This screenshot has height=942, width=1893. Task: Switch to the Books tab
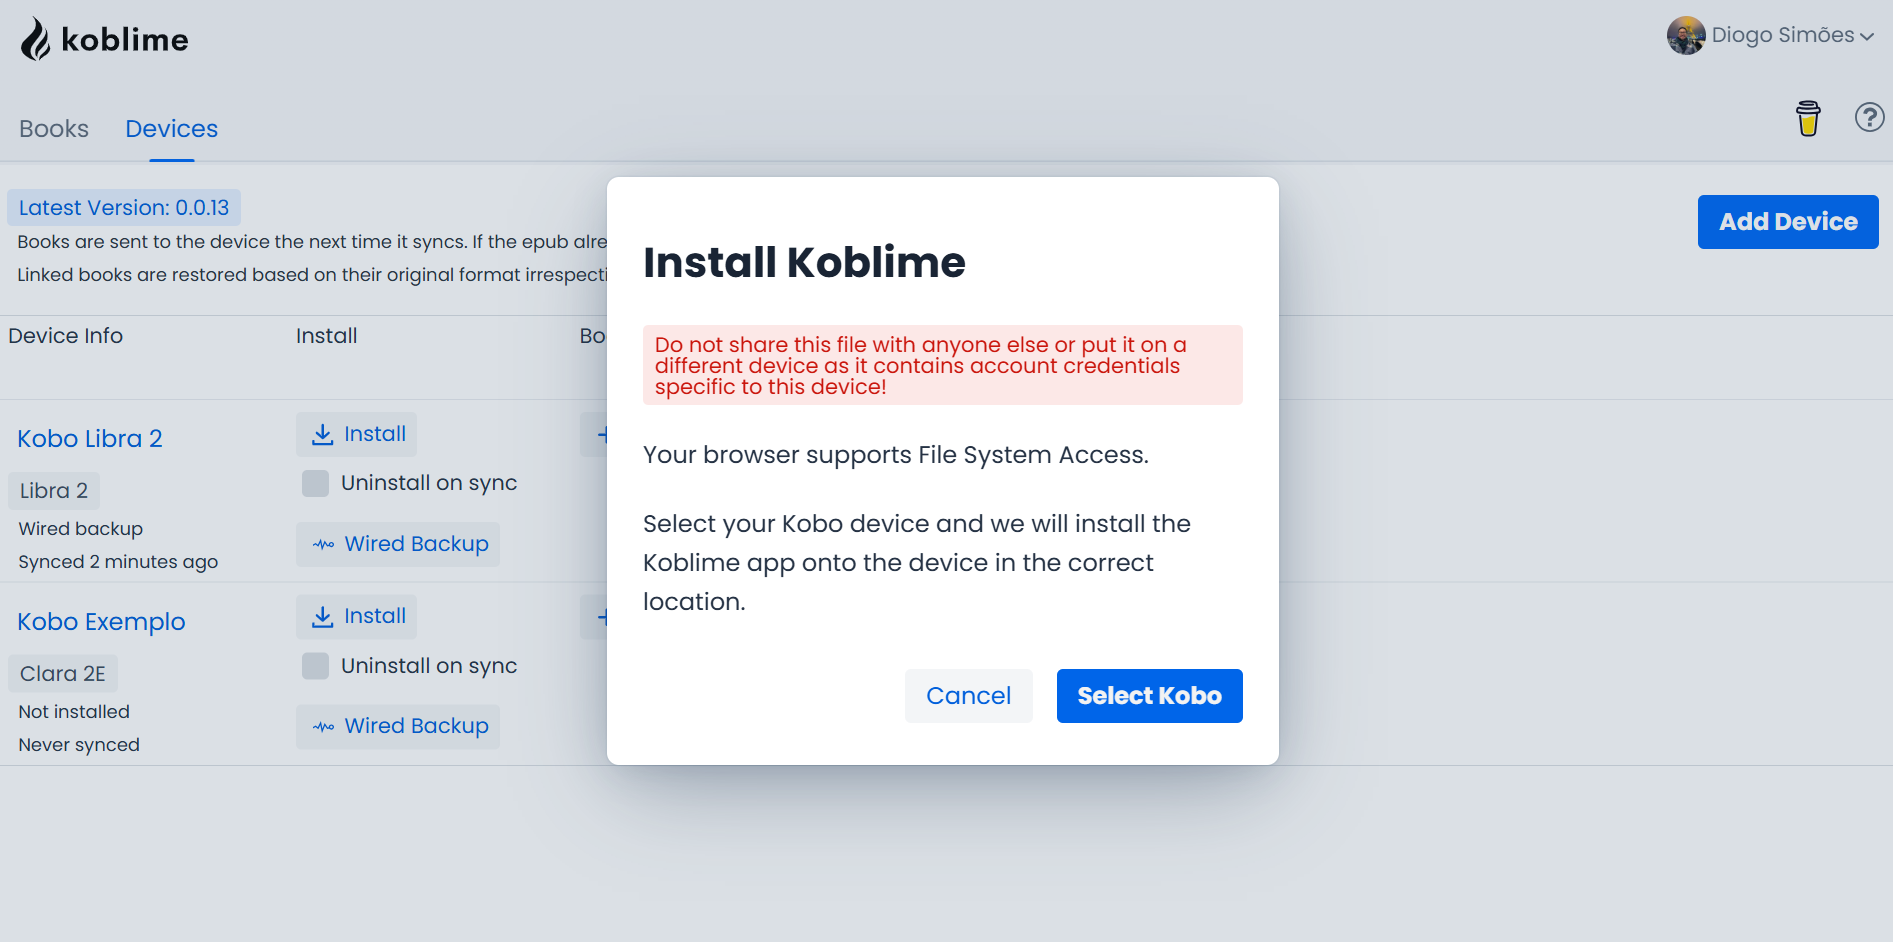(x=54, y=129)
